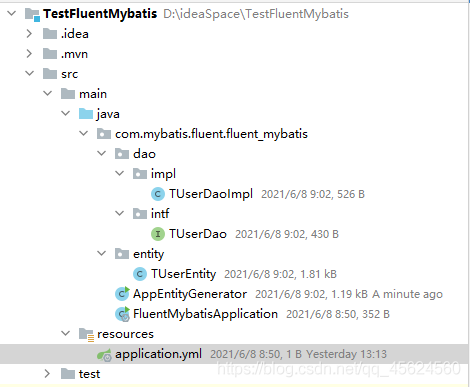Open the FluentMybatisApplication file

pos(205,314)
